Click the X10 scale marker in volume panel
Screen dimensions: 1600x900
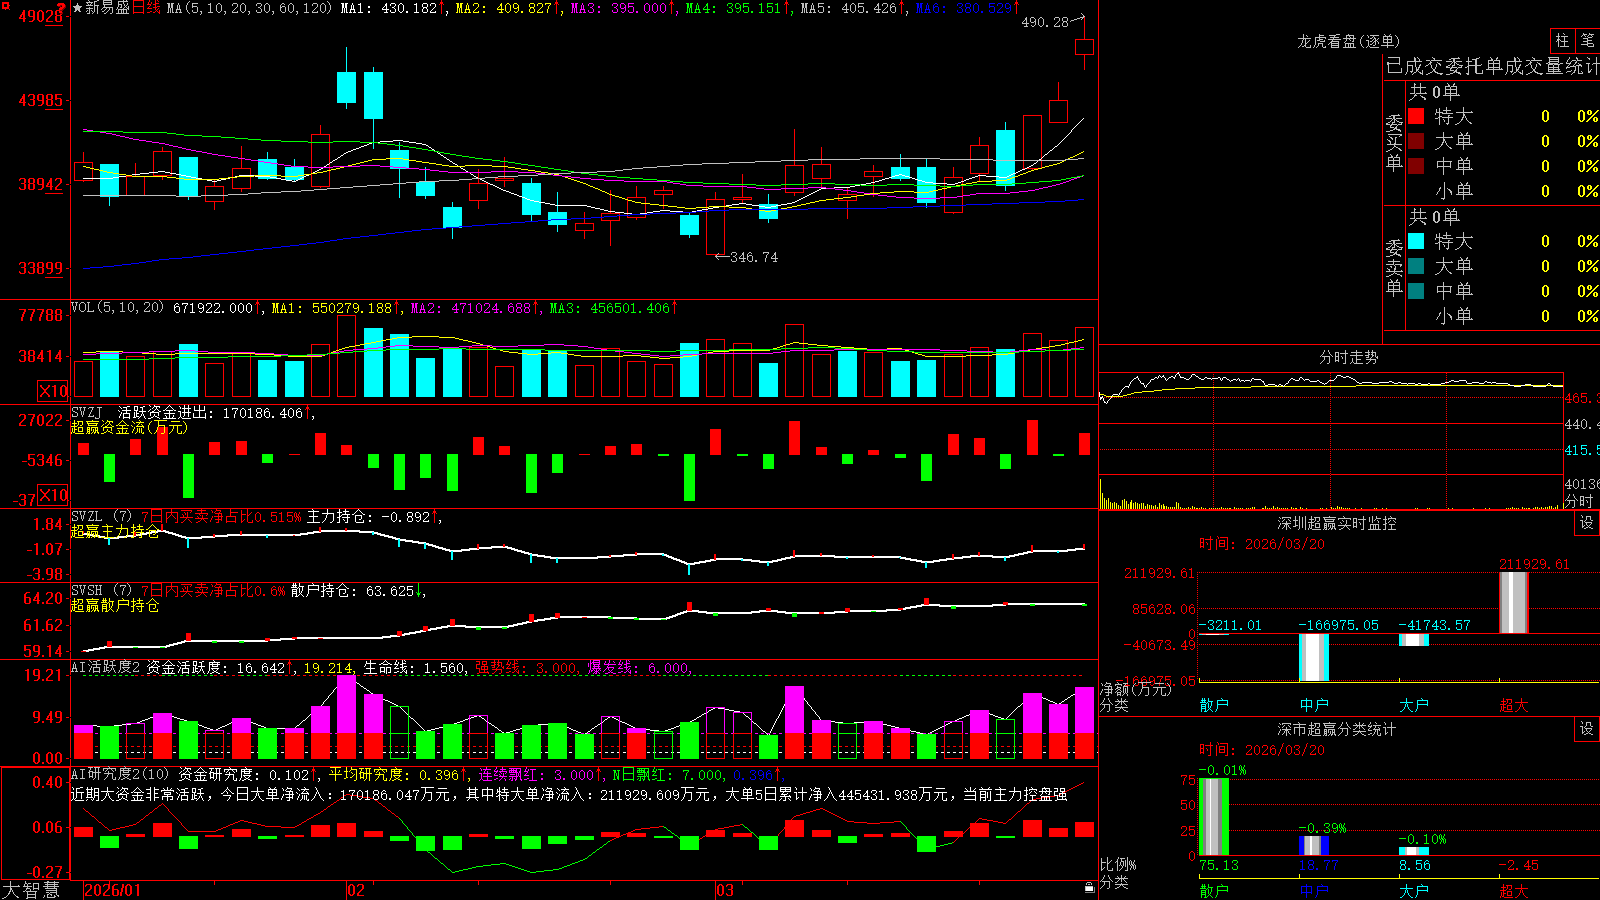(x=53, y=391)
